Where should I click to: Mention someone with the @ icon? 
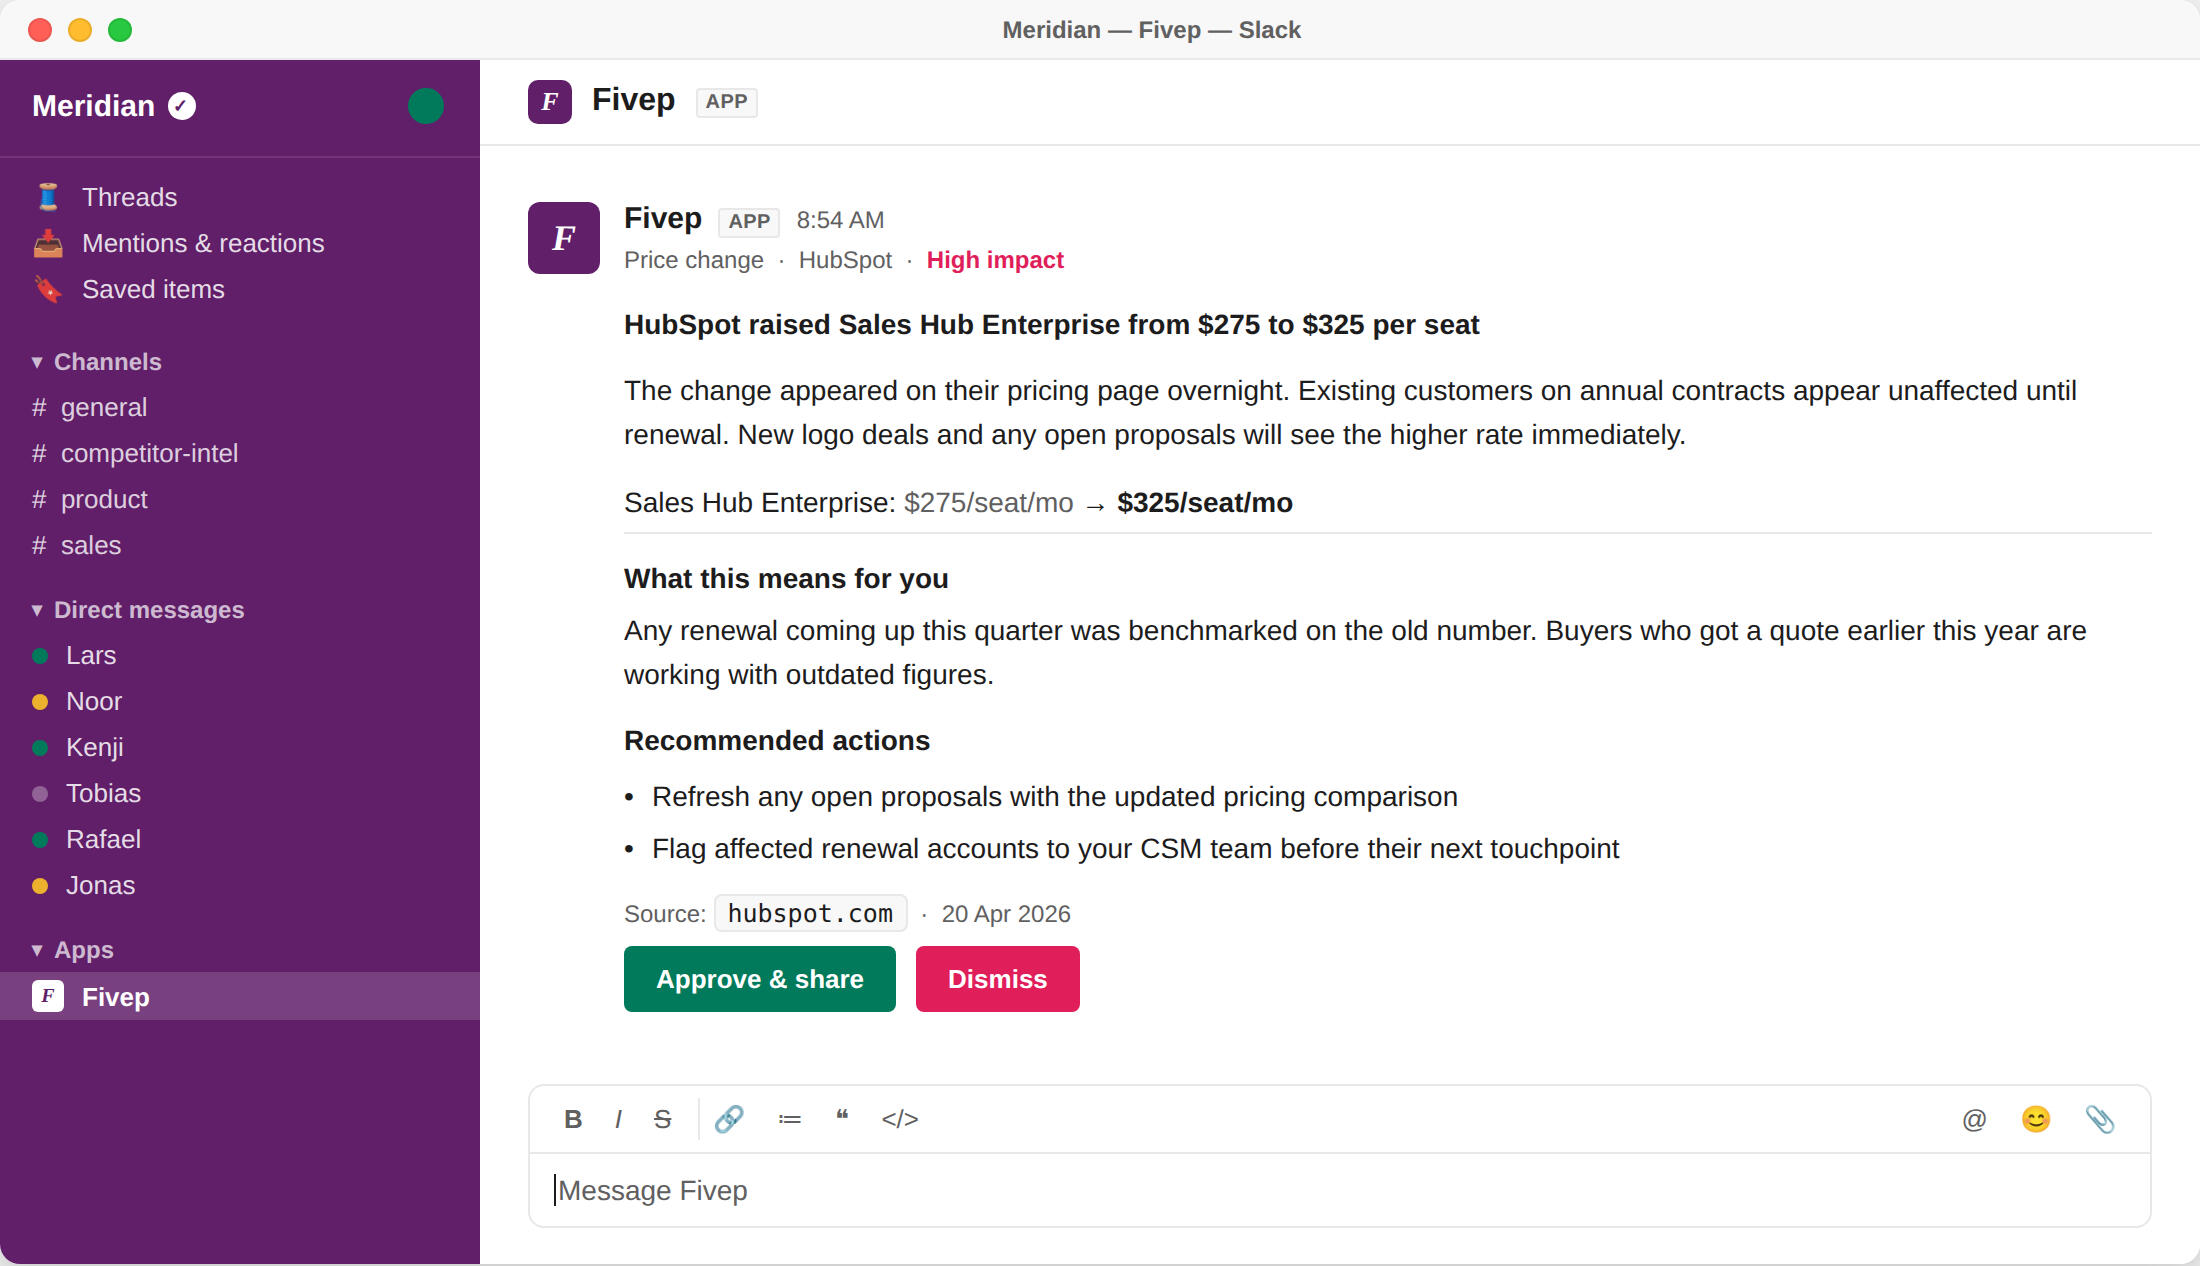click(x=1974, y=1119)
